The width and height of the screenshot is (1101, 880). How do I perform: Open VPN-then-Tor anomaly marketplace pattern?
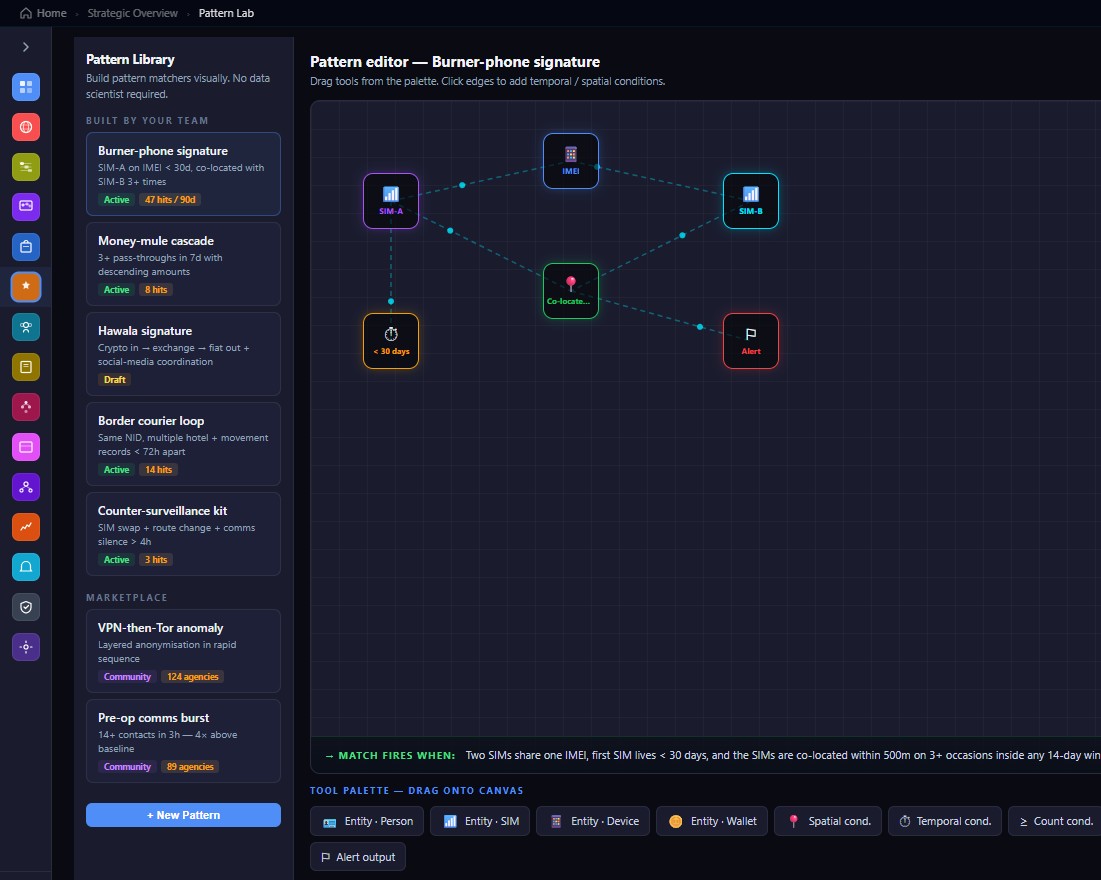tap(183, 651)
